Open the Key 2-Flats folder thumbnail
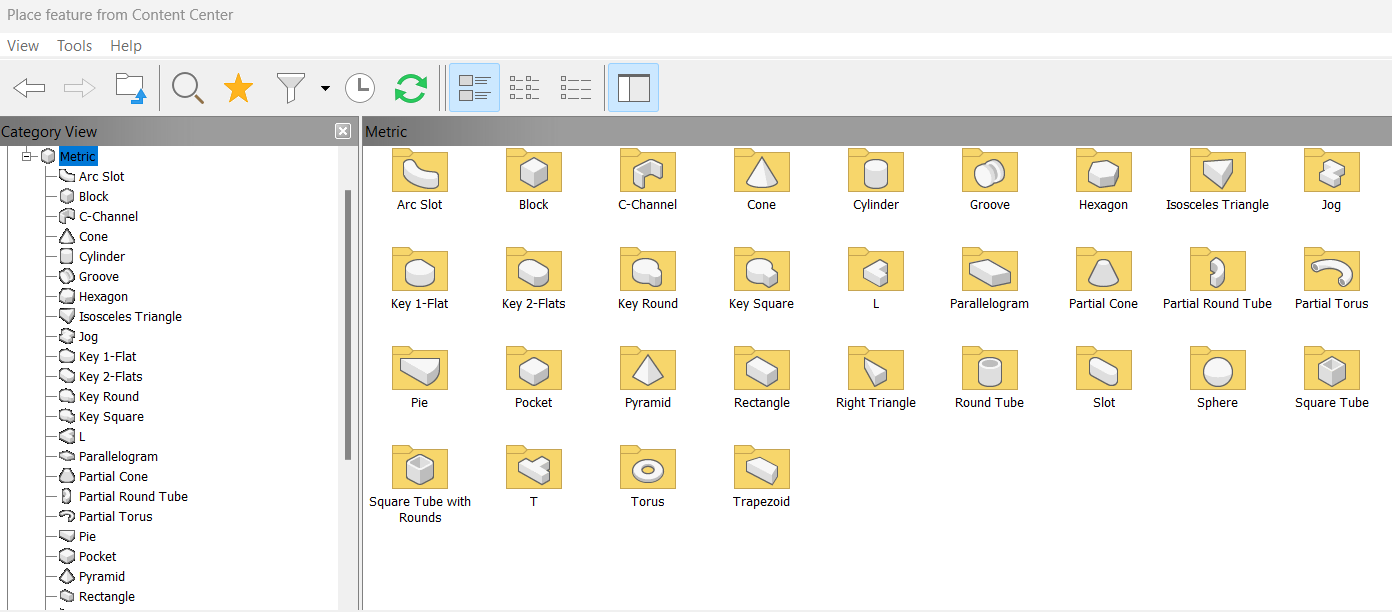The height and width of the screenshot is (612, 1392). [533, 270]
